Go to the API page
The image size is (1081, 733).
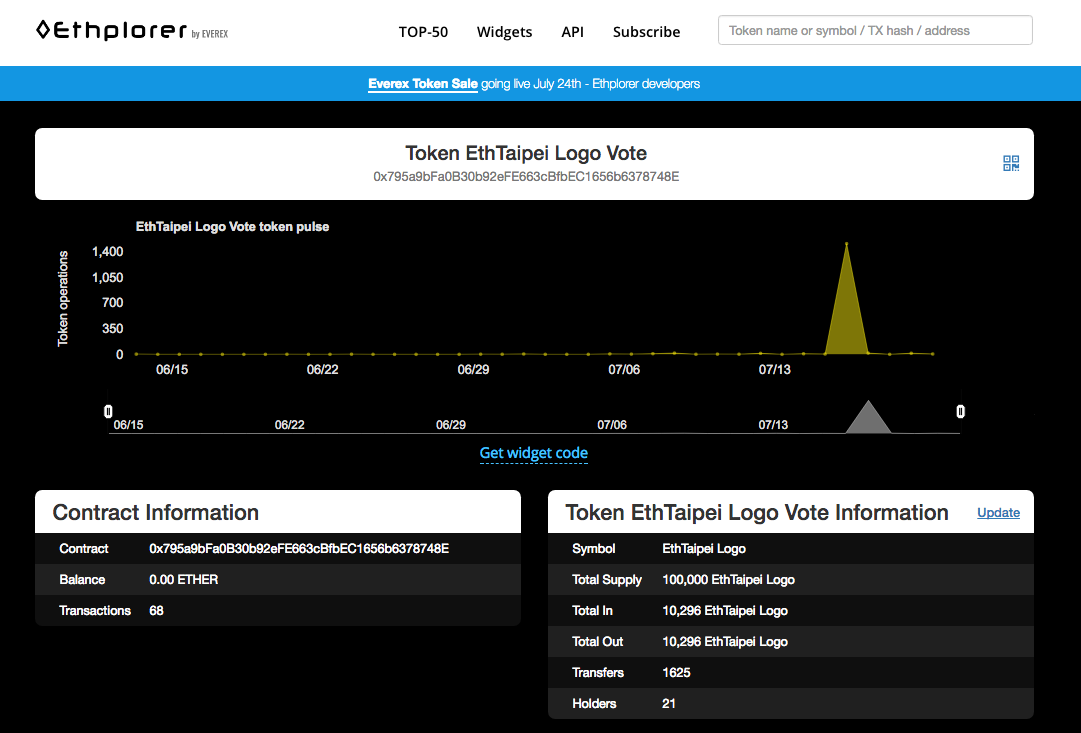click(x=572, y=32)
